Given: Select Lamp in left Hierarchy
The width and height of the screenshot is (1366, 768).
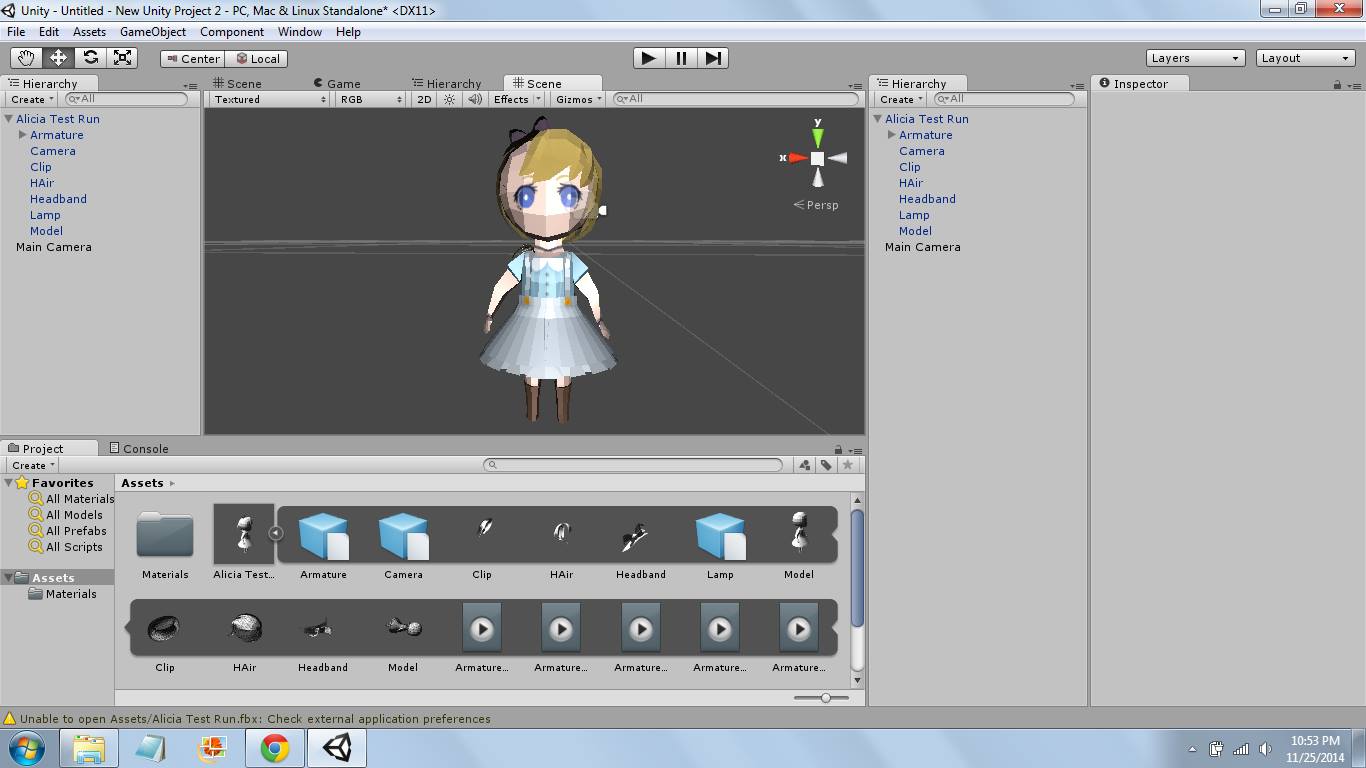Looking at the screenshot, I should point(45,215).
